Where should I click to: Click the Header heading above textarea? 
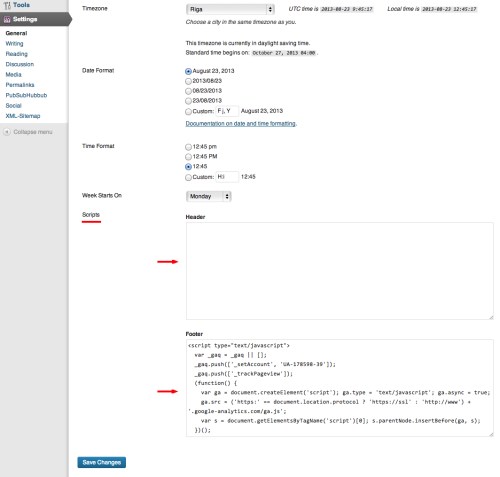click(195, 217)
